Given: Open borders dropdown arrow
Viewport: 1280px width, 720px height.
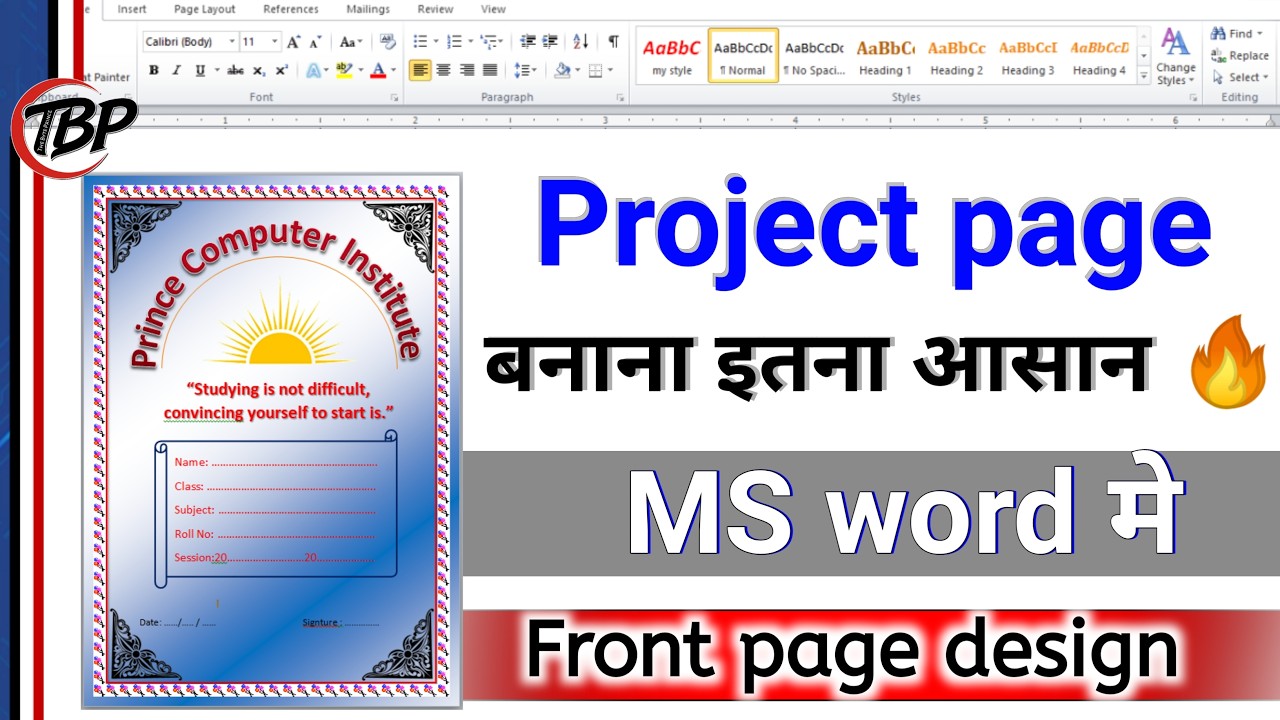Looking at the screenshot, I should 610,70.
